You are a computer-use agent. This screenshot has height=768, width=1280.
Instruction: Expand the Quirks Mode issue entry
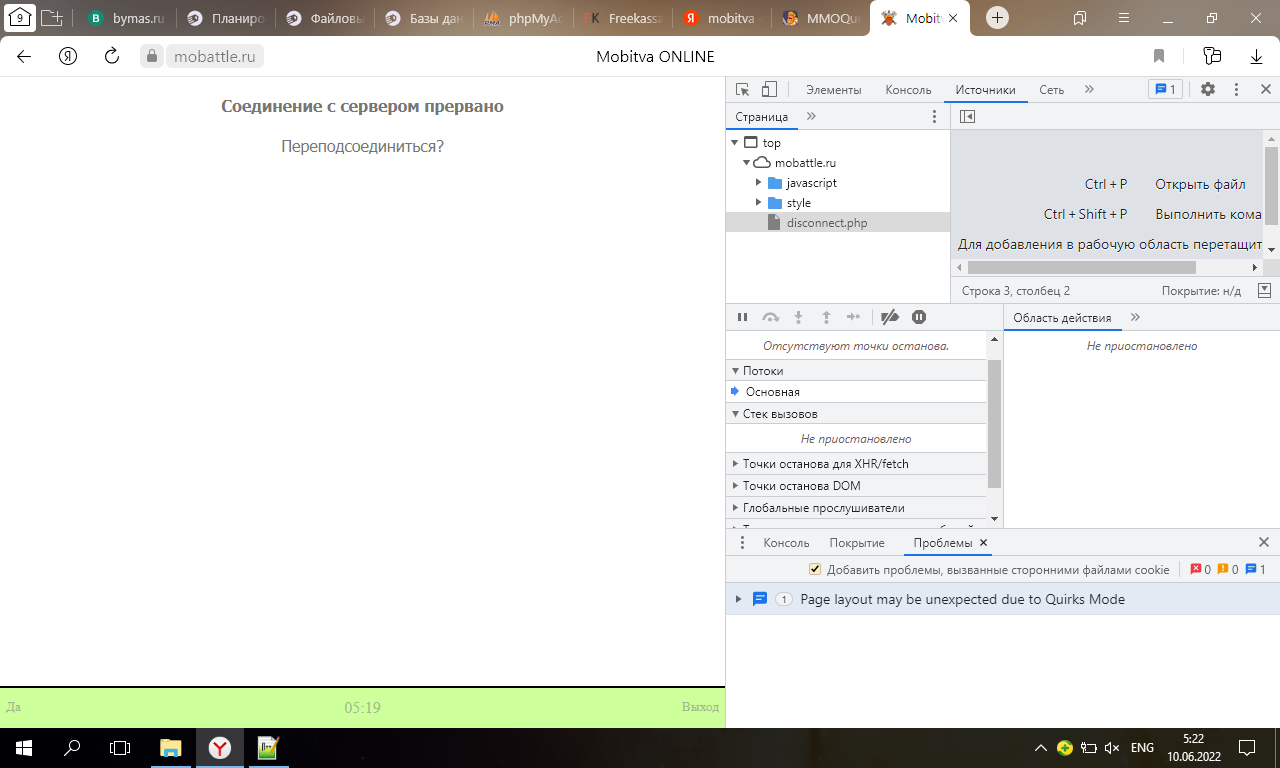coord(739,599)
